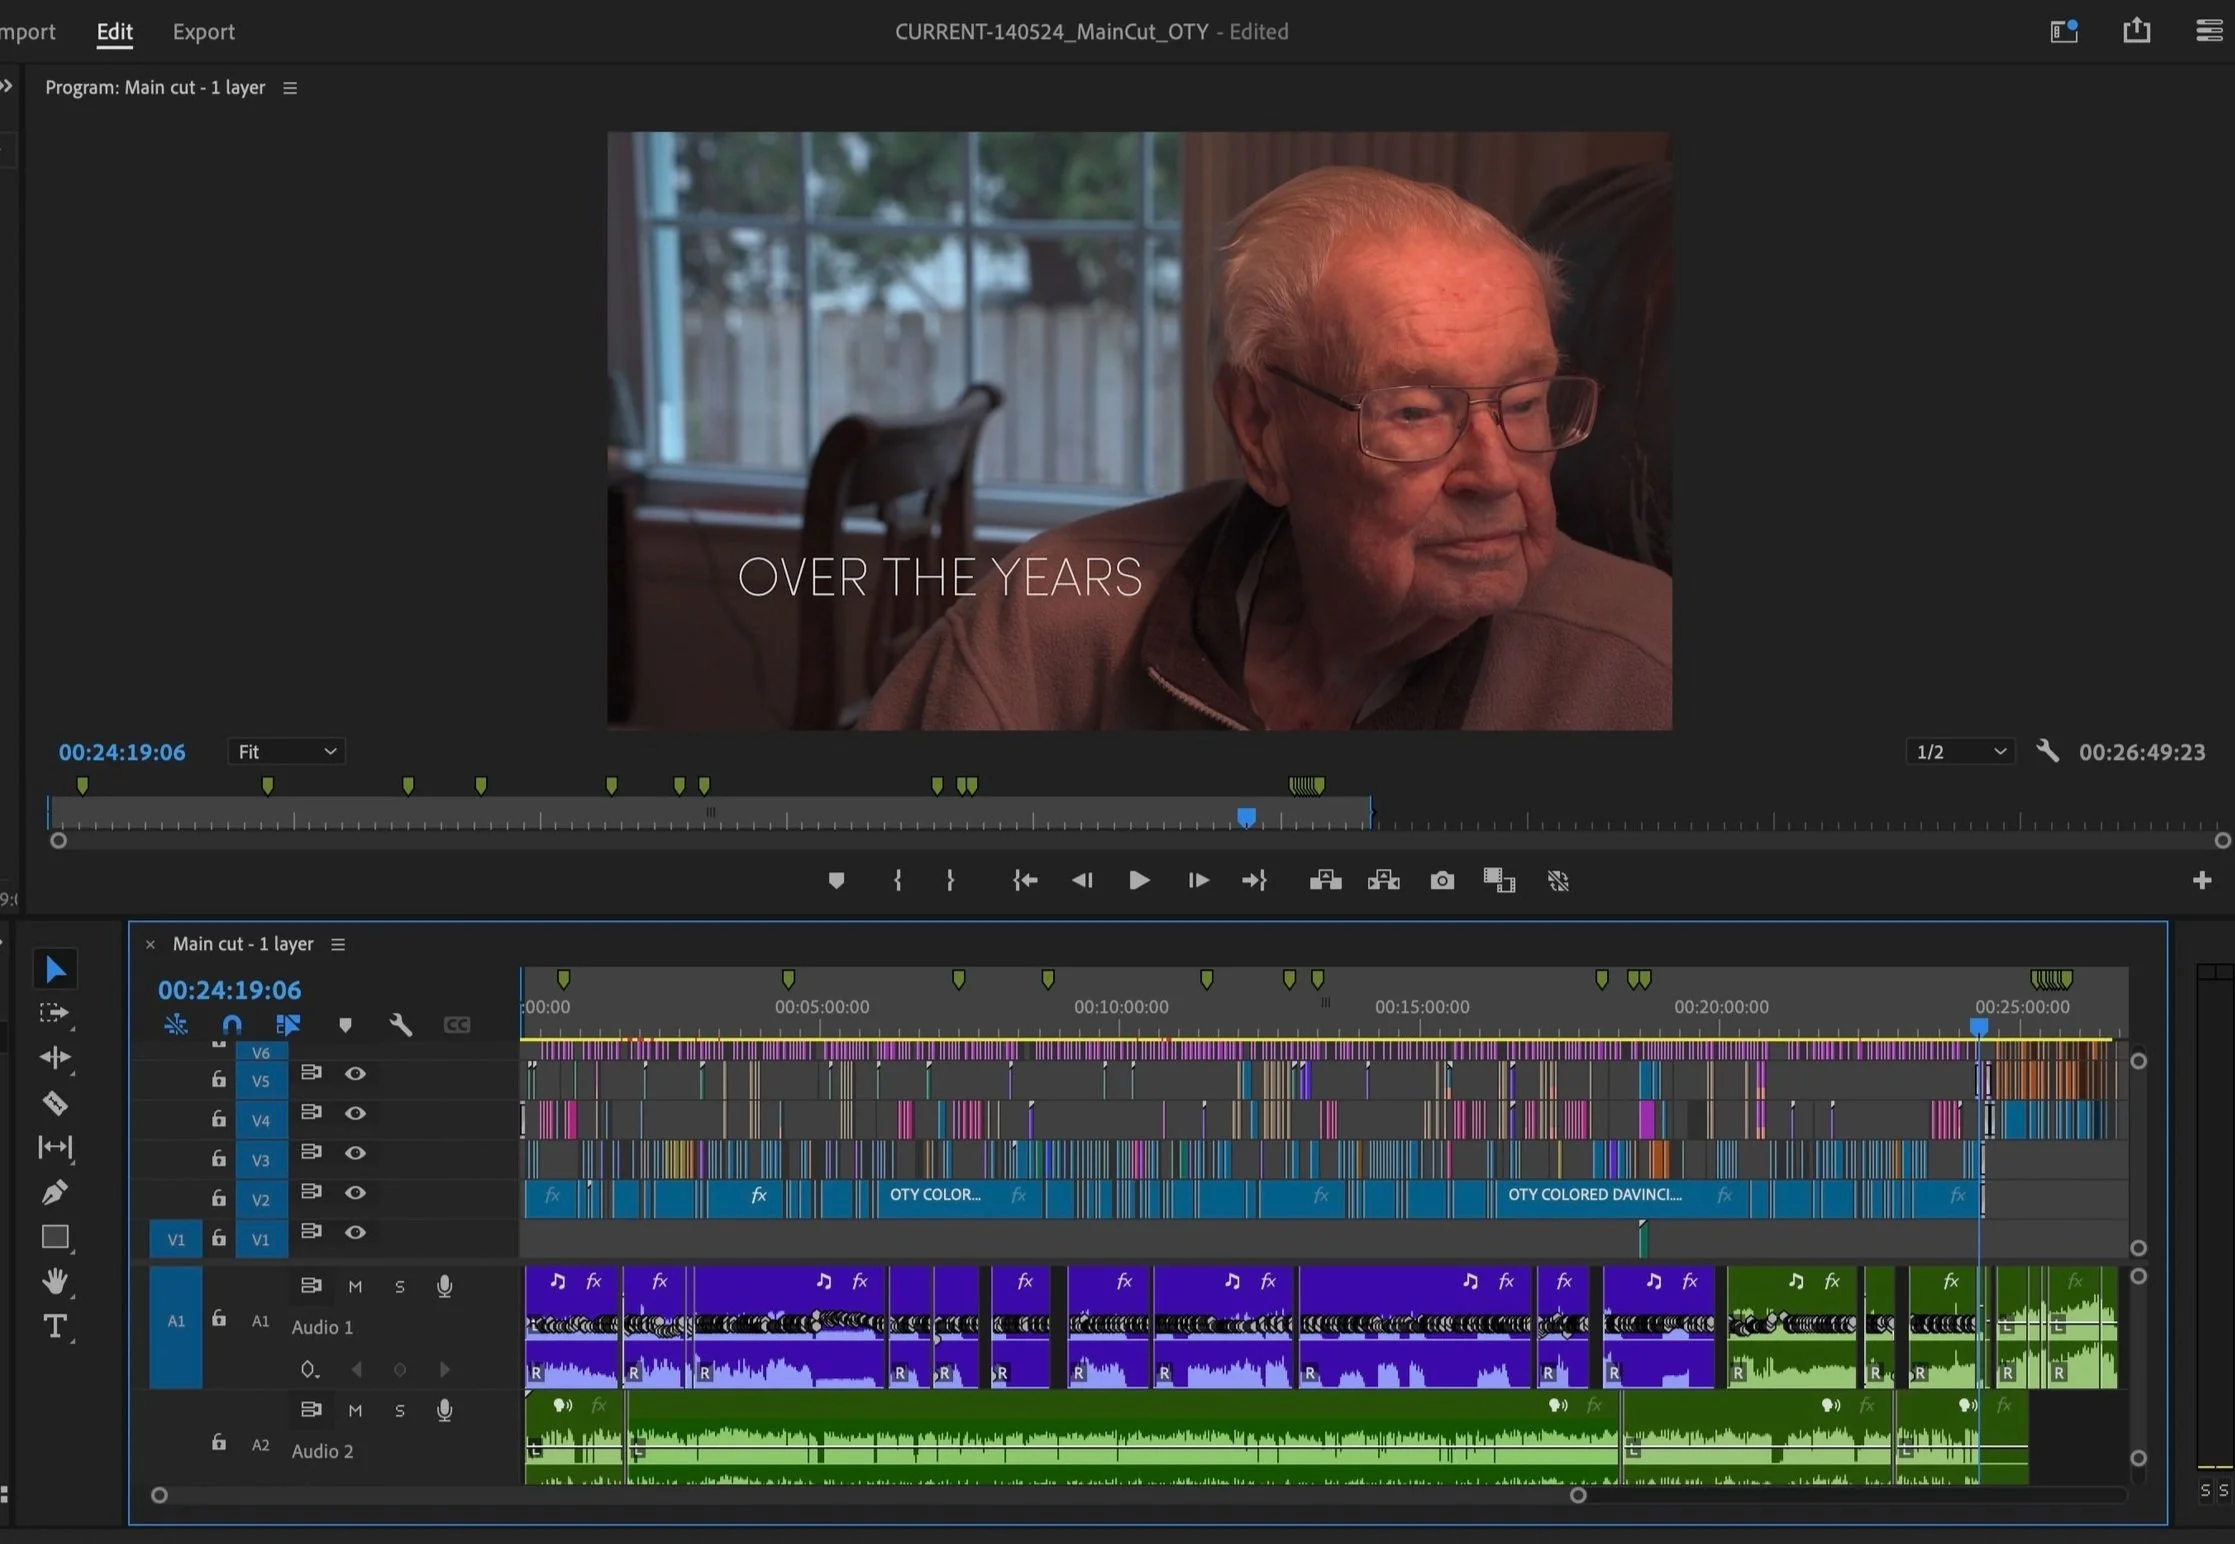This screenshot has width=2235, height=1544.
Task: Open Program monitor panel menu
Action: [x=290, y=88]
